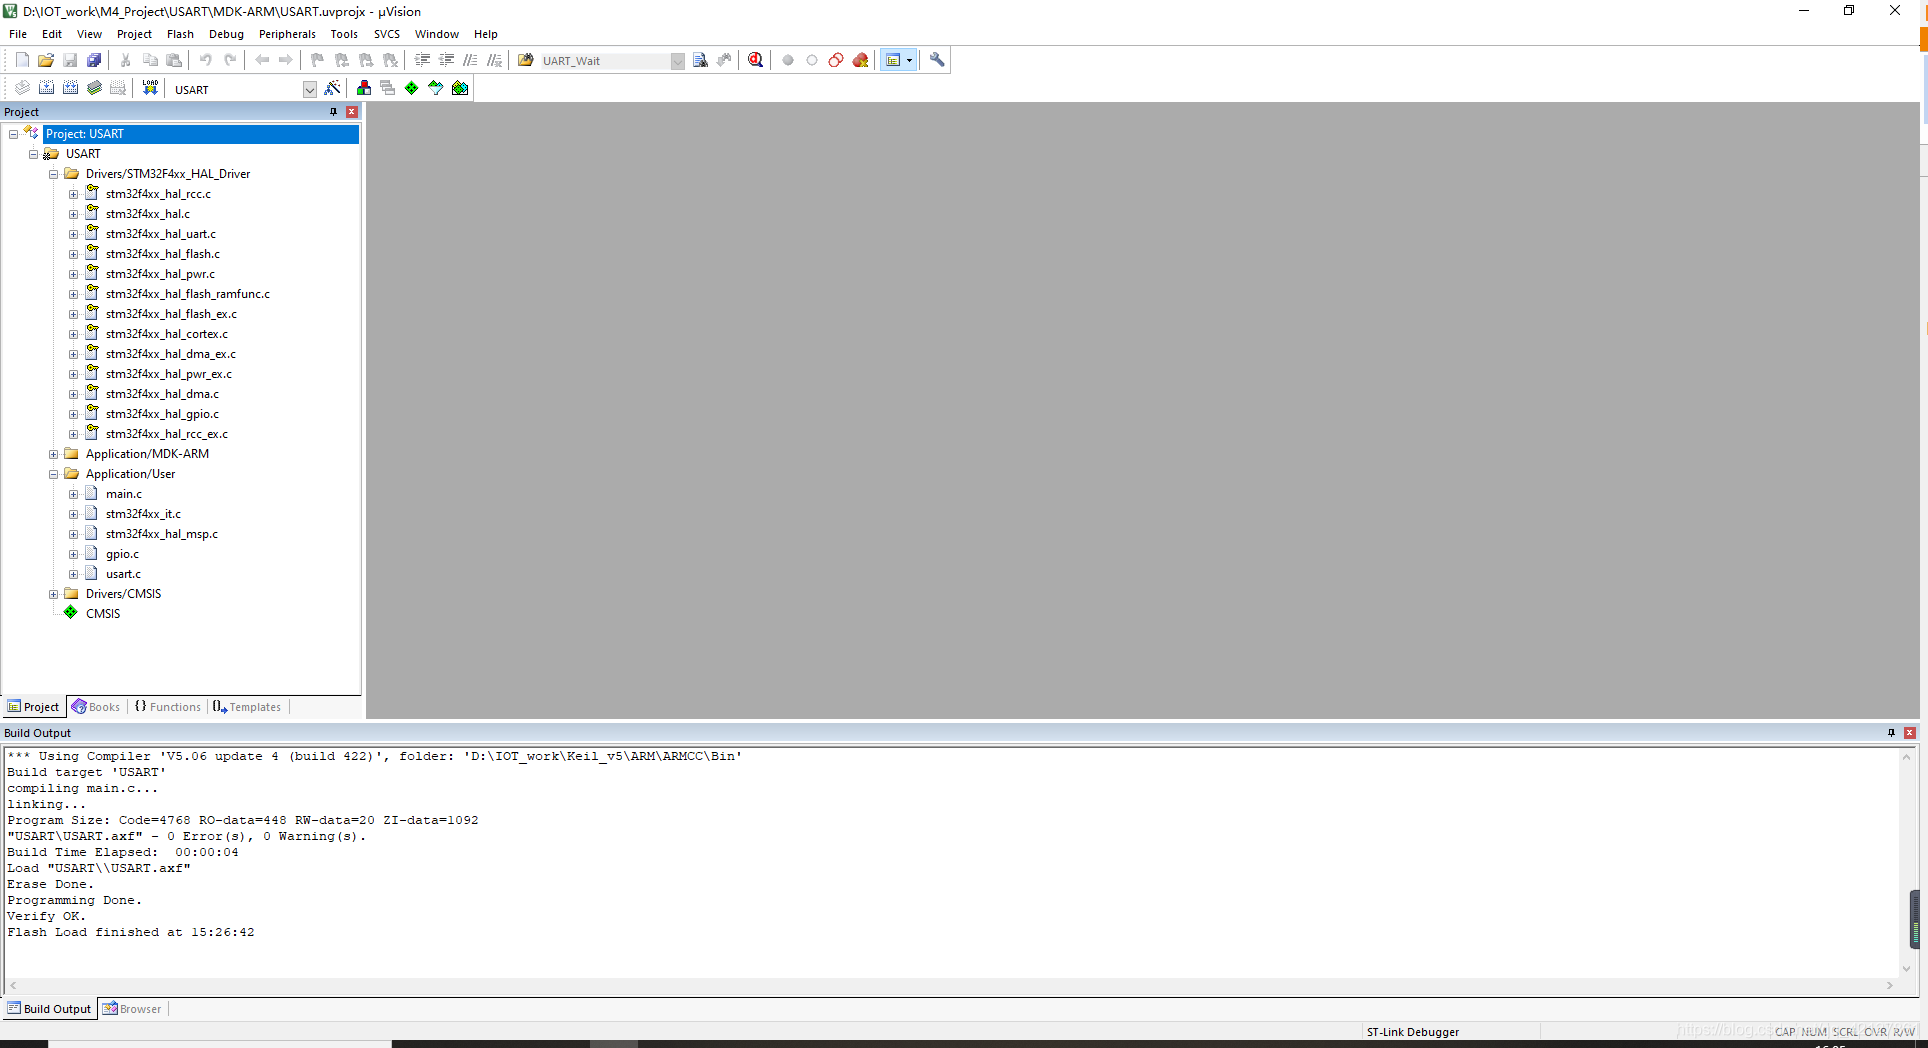
Task: Click the Manage Run-Time Environment green diamond icon
Action: (412, 88)
